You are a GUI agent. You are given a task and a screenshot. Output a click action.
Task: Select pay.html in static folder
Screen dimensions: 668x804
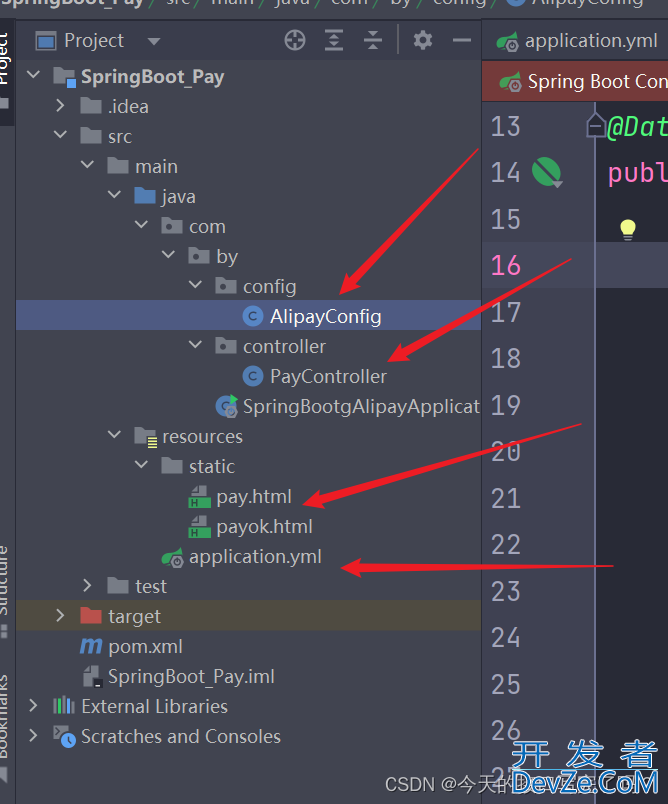(254, 496)
